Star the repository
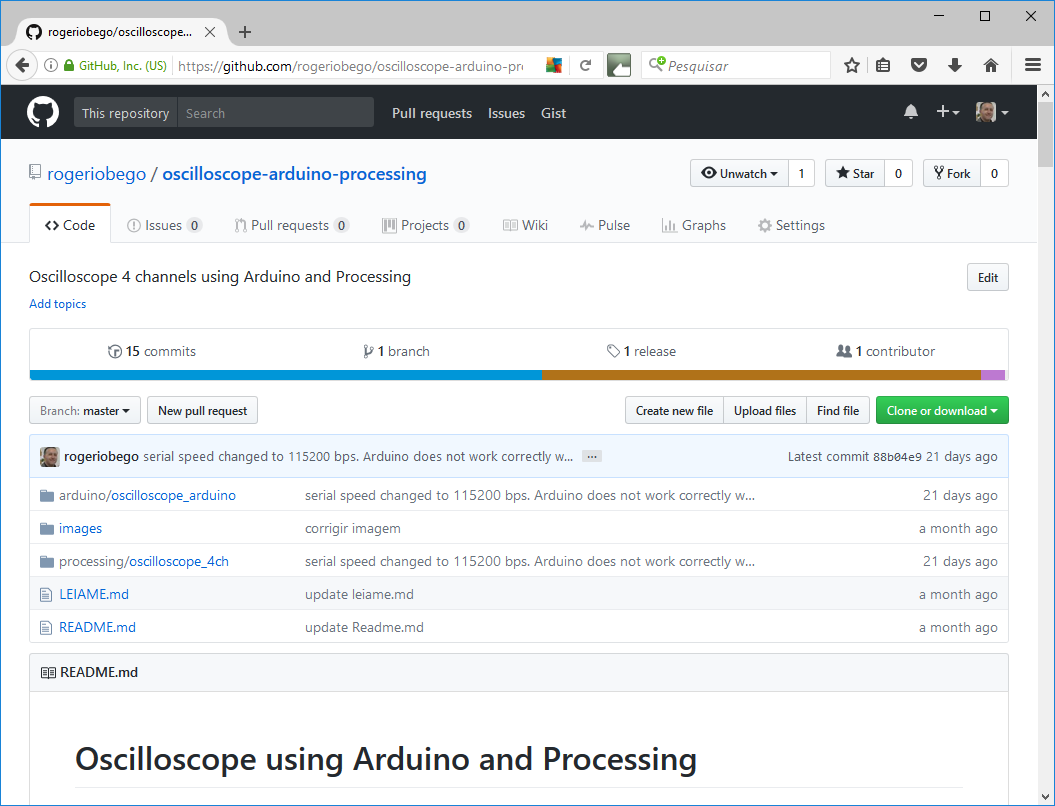 (x=854, y=172)
